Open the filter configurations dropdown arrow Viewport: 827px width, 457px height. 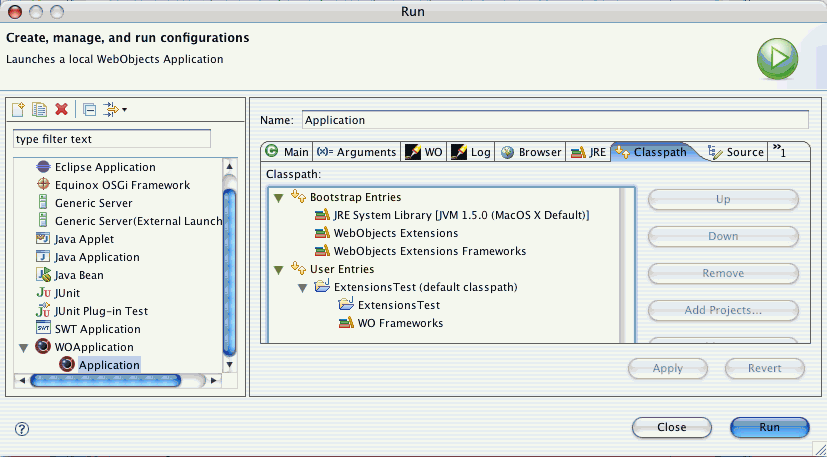click(124, 110)
